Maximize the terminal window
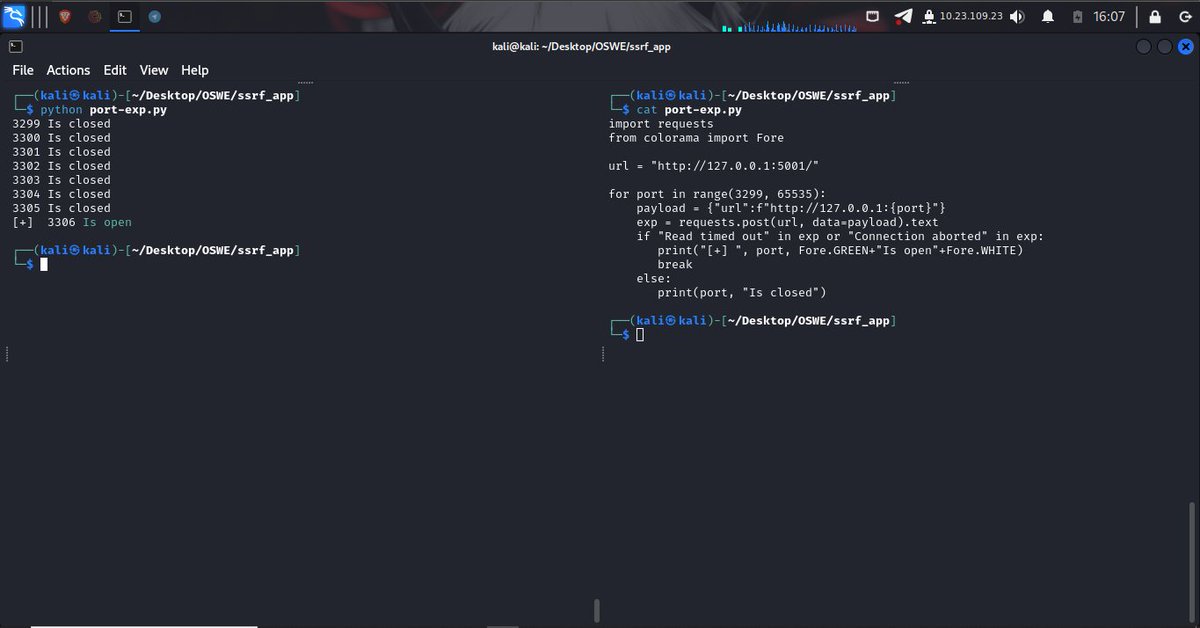 point(1164,47)
